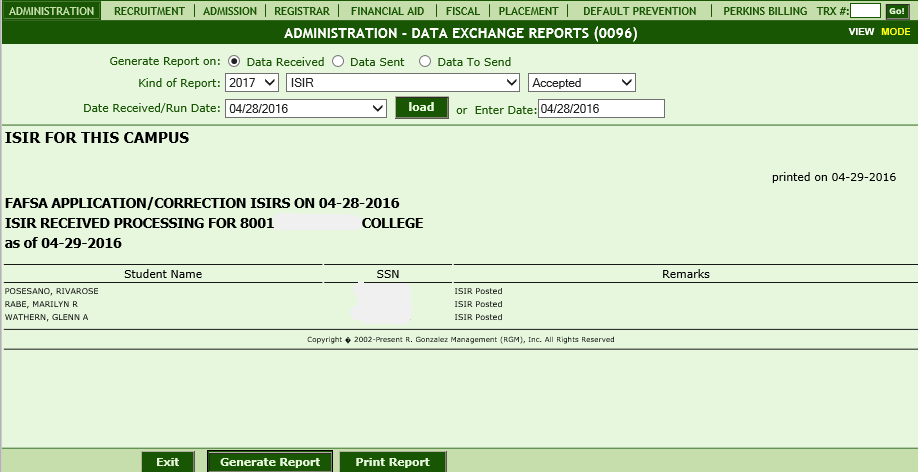Click ISIR Posted remark for WATHERN
The image size is (918, 472).
click(478, 317)
